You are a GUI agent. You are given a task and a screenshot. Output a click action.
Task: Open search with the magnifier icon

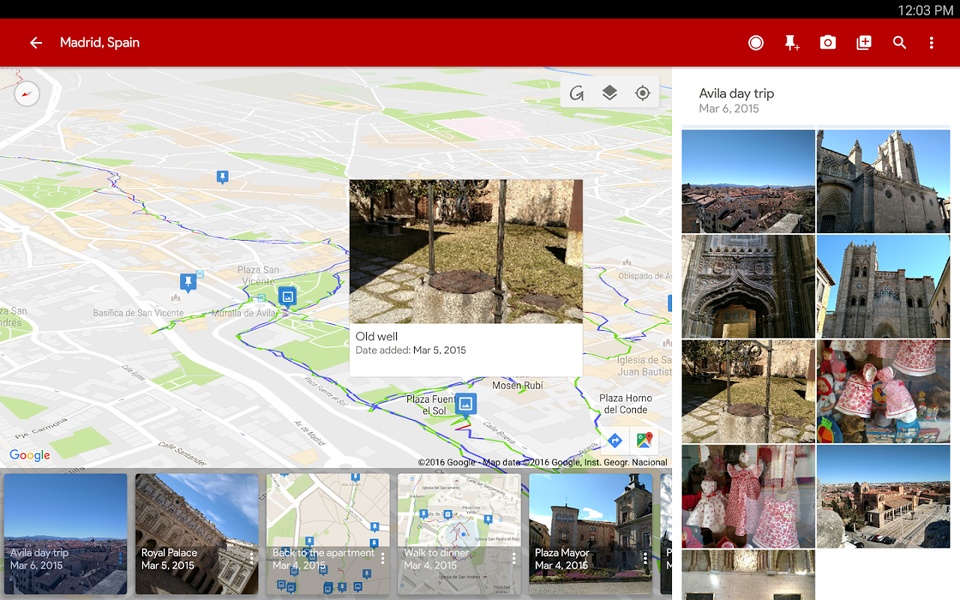tap(899, 42)
